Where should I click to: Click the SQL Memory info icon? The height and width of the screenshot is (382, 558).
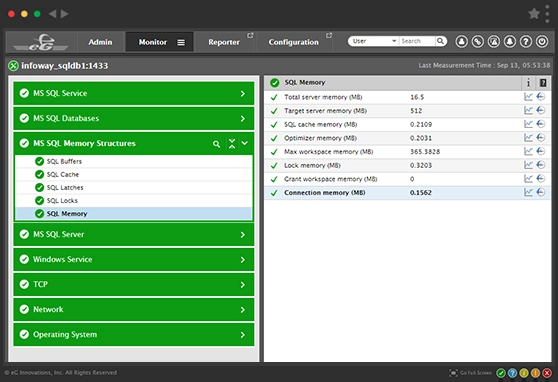528,83
